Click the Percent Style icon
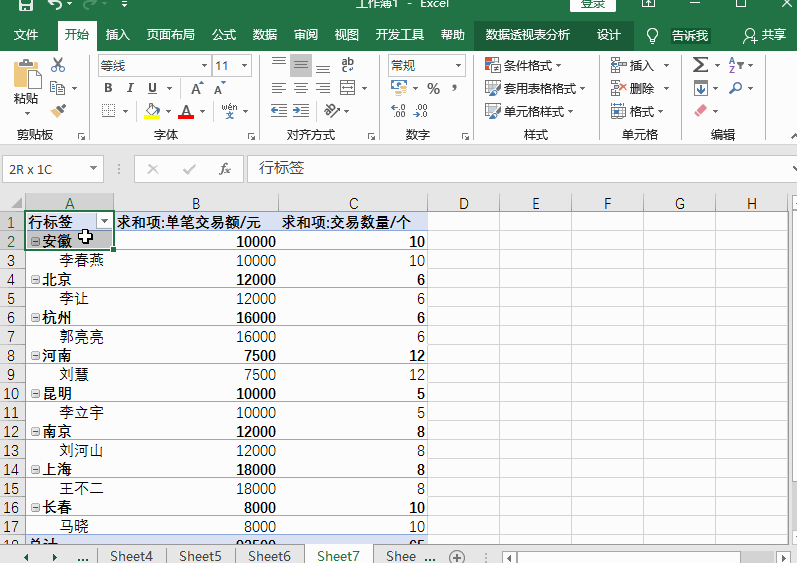The image size is (797, 563). 433,88
